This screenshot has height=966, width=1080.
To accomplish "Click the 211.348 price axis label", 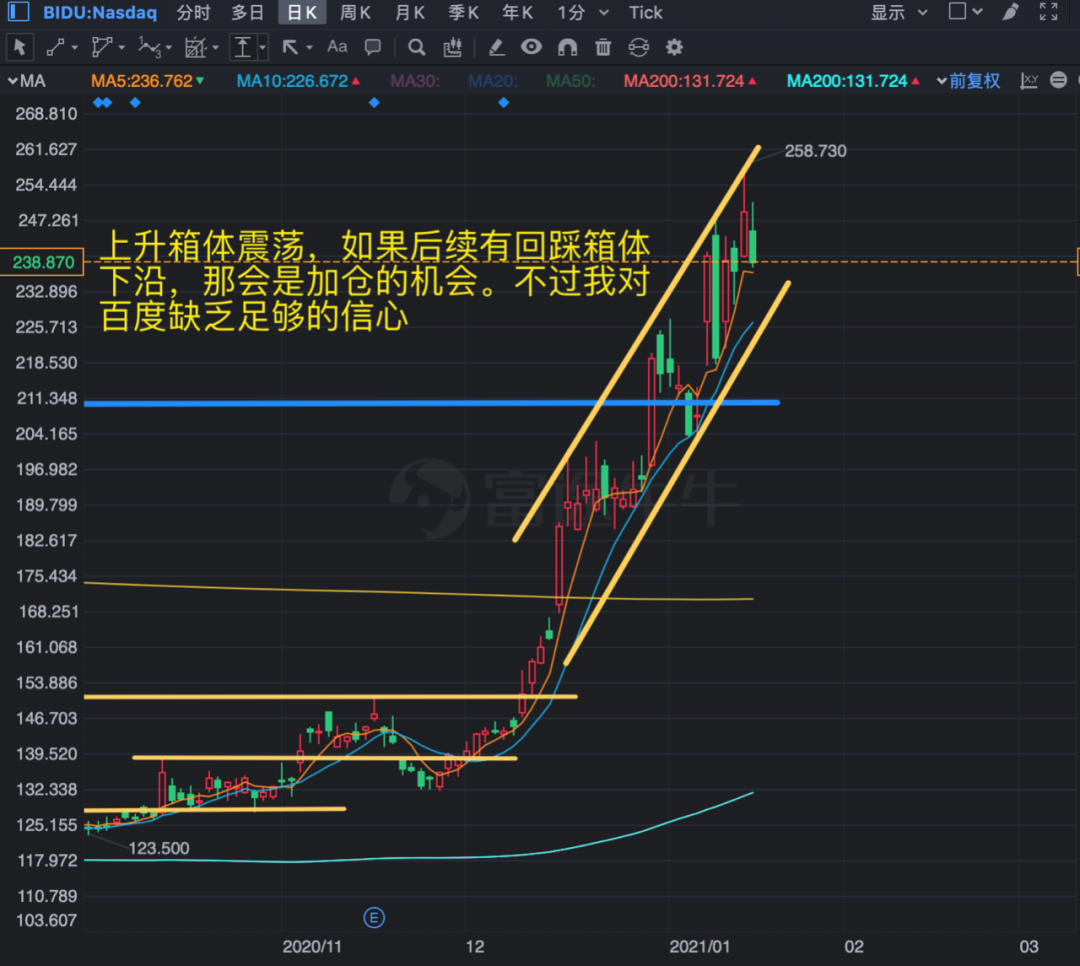I will [46, 398].
